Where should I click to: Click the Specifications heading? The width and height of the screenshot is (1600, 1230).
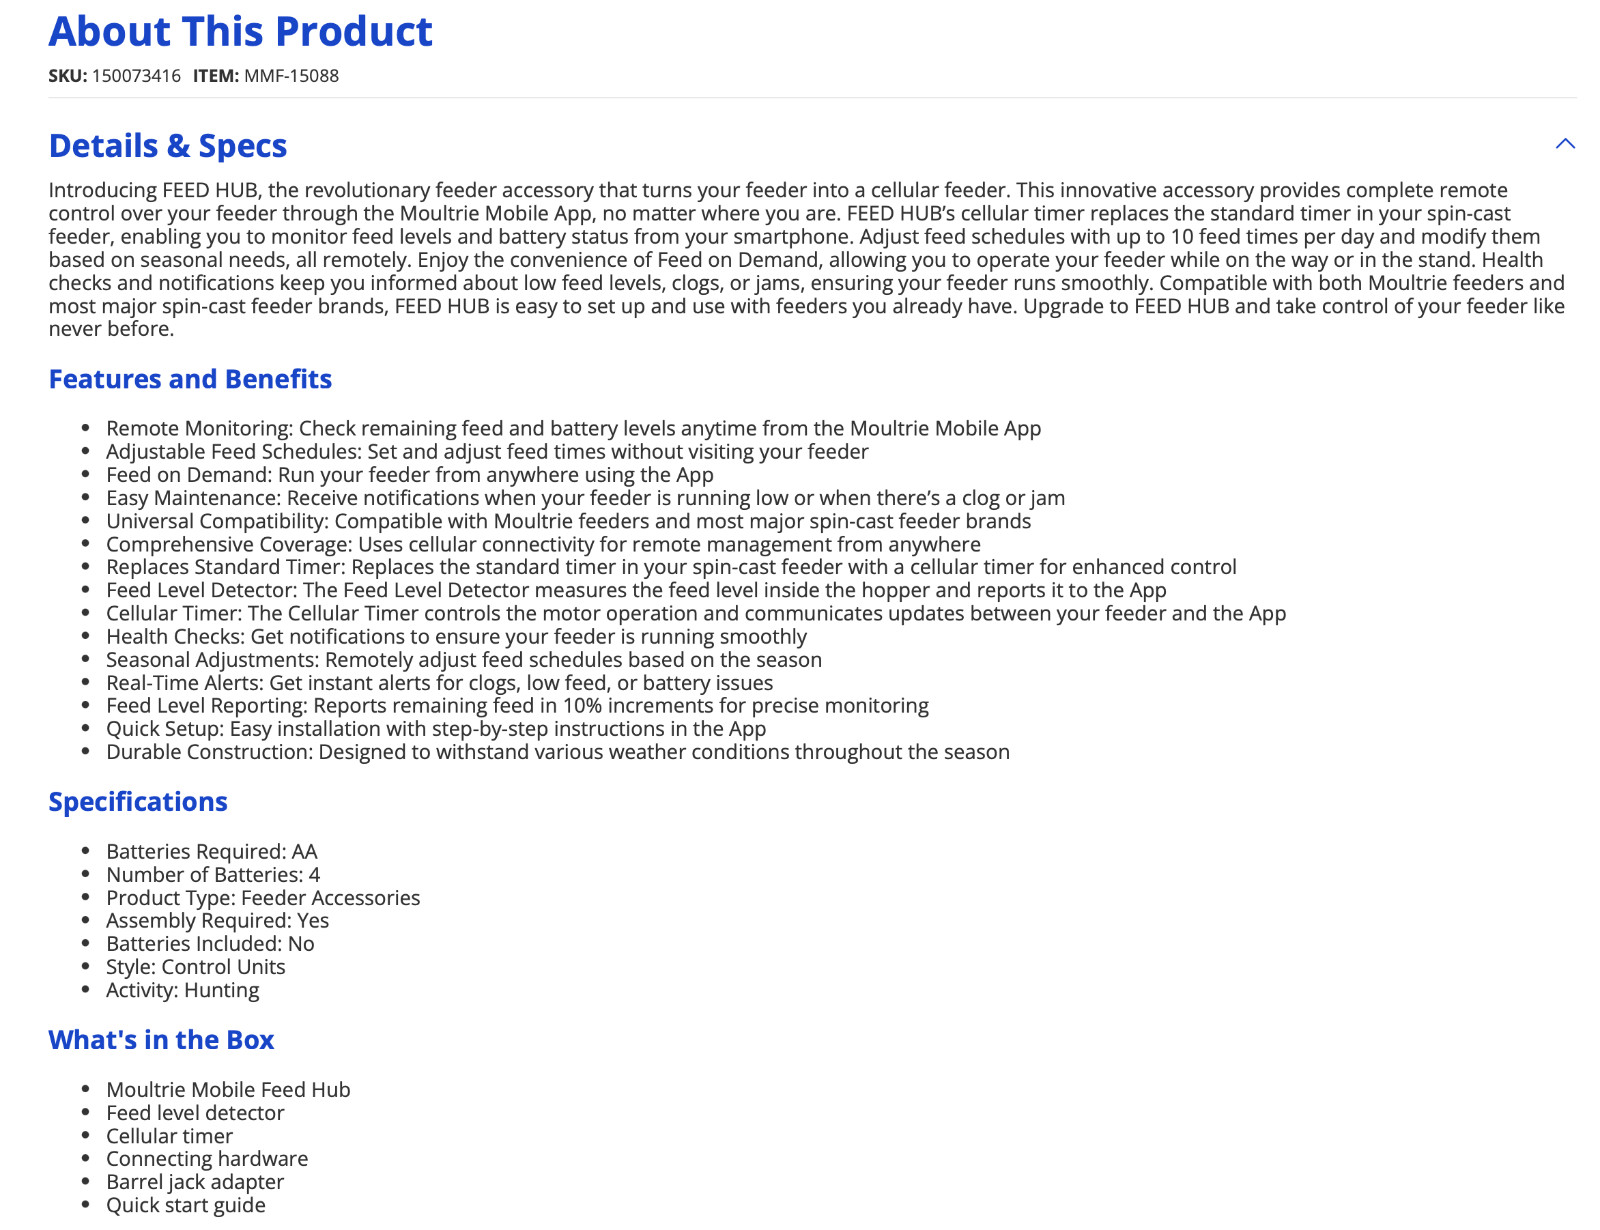tap(138, 802)
